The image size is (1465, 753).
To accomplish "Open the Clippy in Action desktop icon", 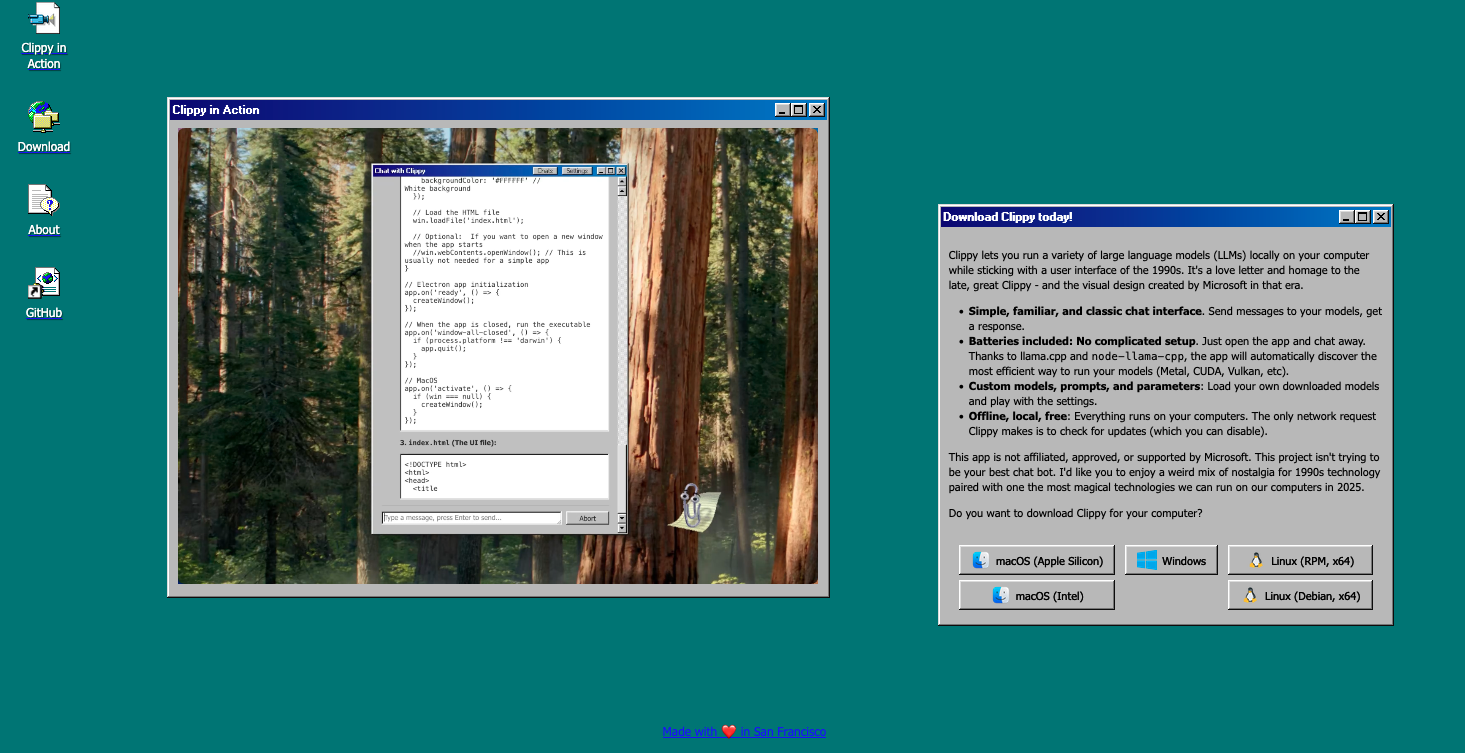I will pyautogui.click(x=44, y=36).
